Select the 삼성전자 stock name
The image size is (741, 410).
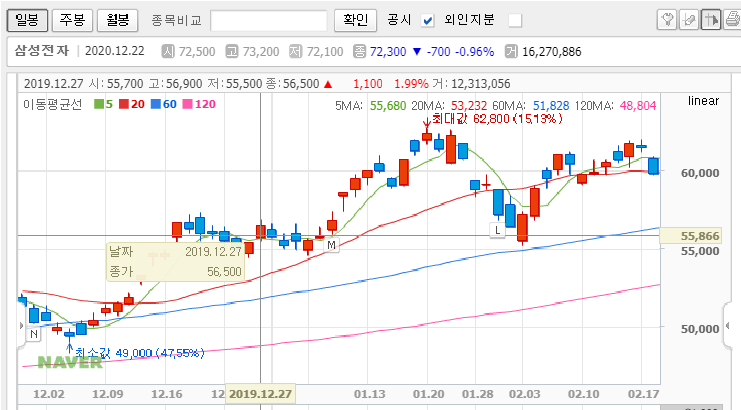[x=42, y=51]
